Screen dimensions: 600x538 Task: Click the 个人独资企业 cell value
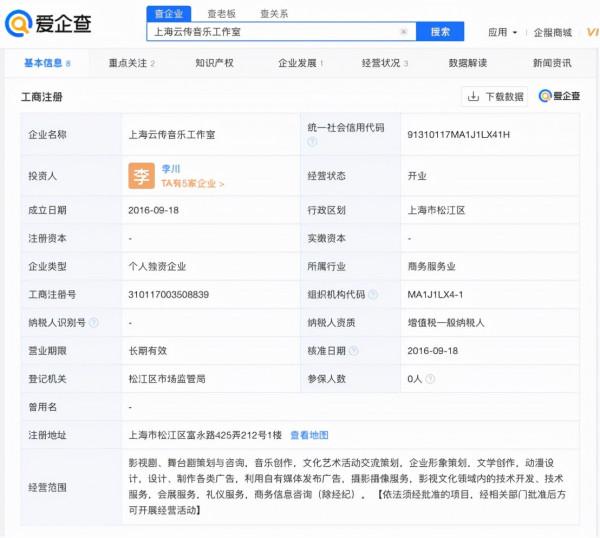pyautogui.click(x=157, y=266)
